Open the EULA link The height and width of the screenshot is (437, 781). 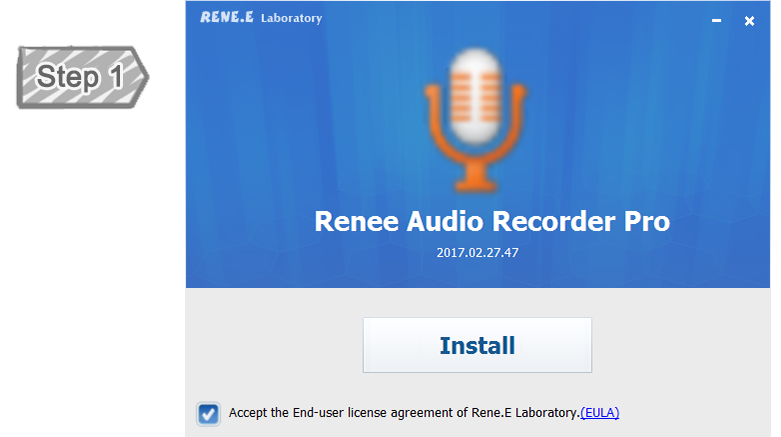coord(600,412)
